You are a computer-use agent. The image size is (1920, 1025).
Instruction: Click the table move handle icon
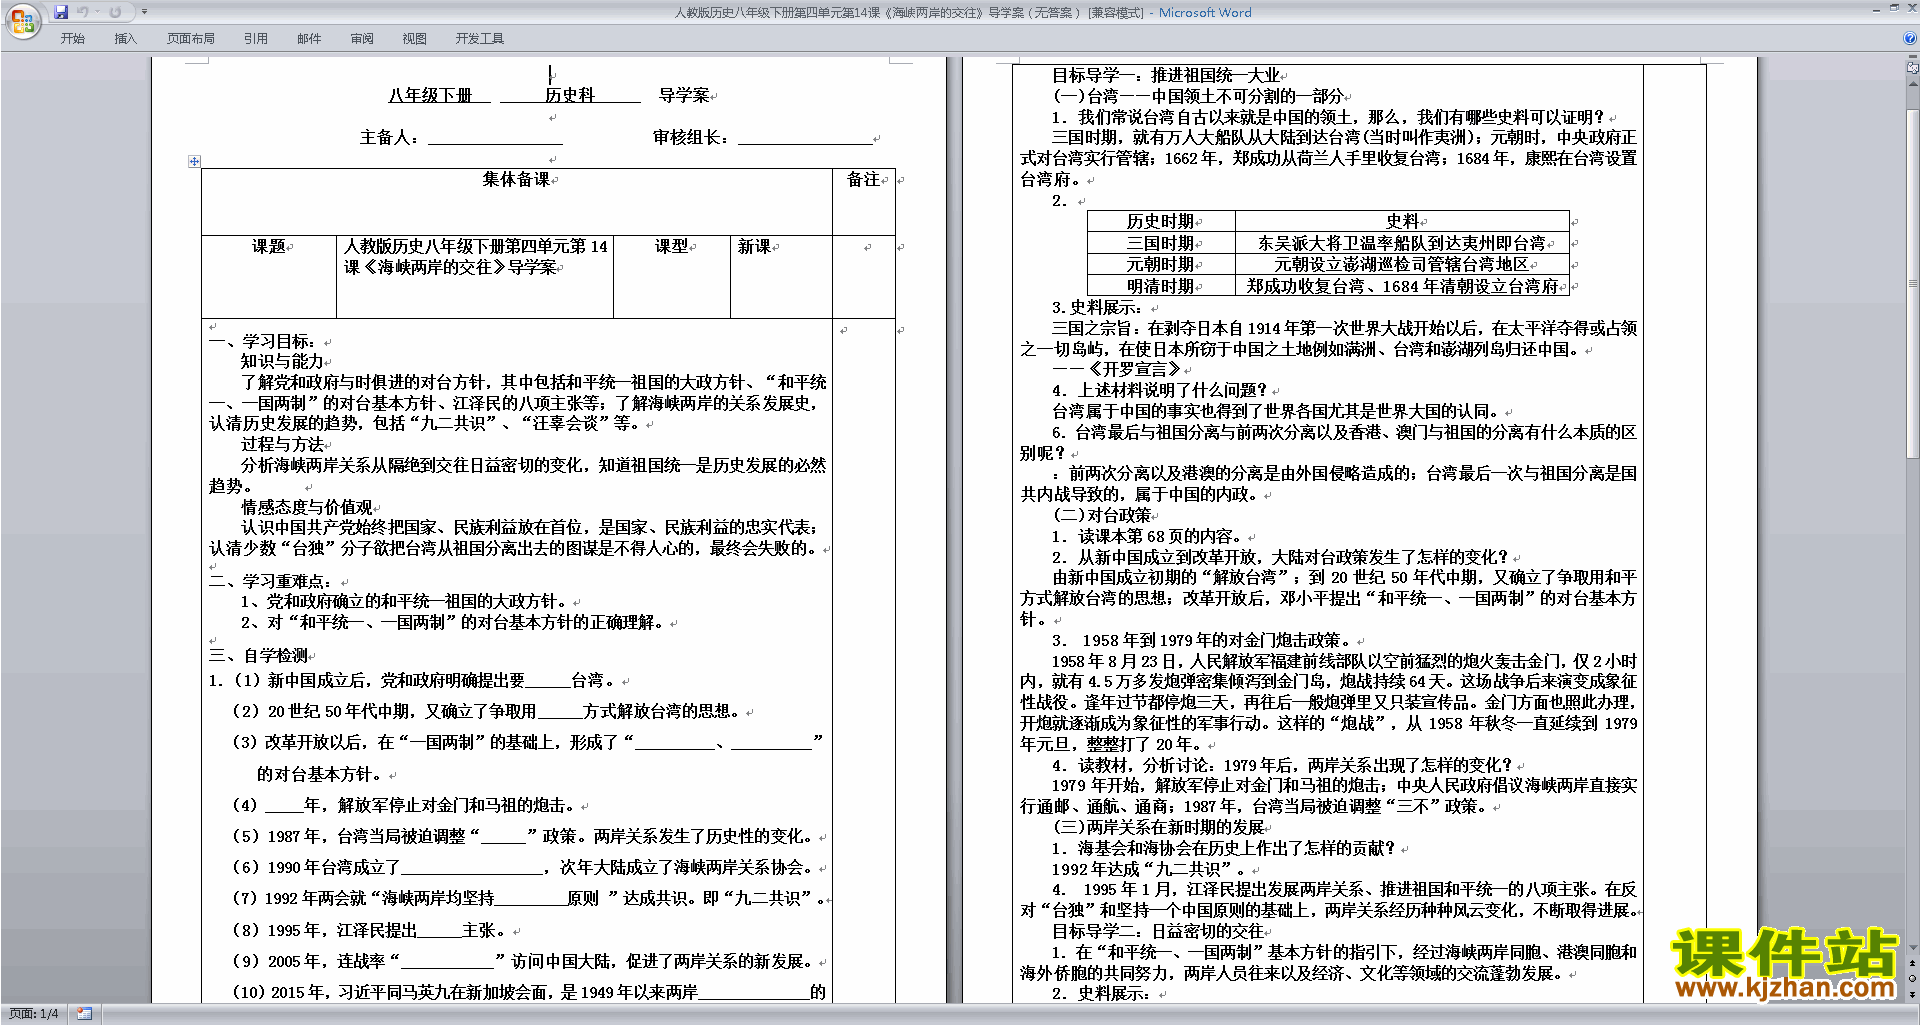point(194,161)
